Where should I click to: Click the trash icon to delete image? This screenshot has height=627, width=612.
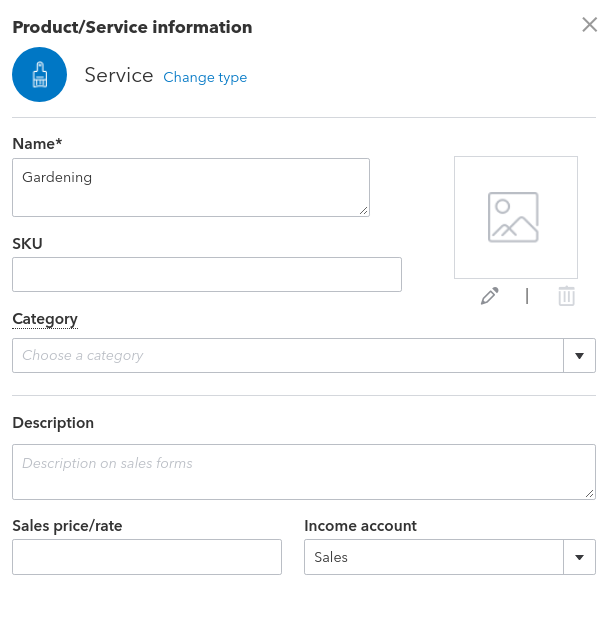click(566, 296)
